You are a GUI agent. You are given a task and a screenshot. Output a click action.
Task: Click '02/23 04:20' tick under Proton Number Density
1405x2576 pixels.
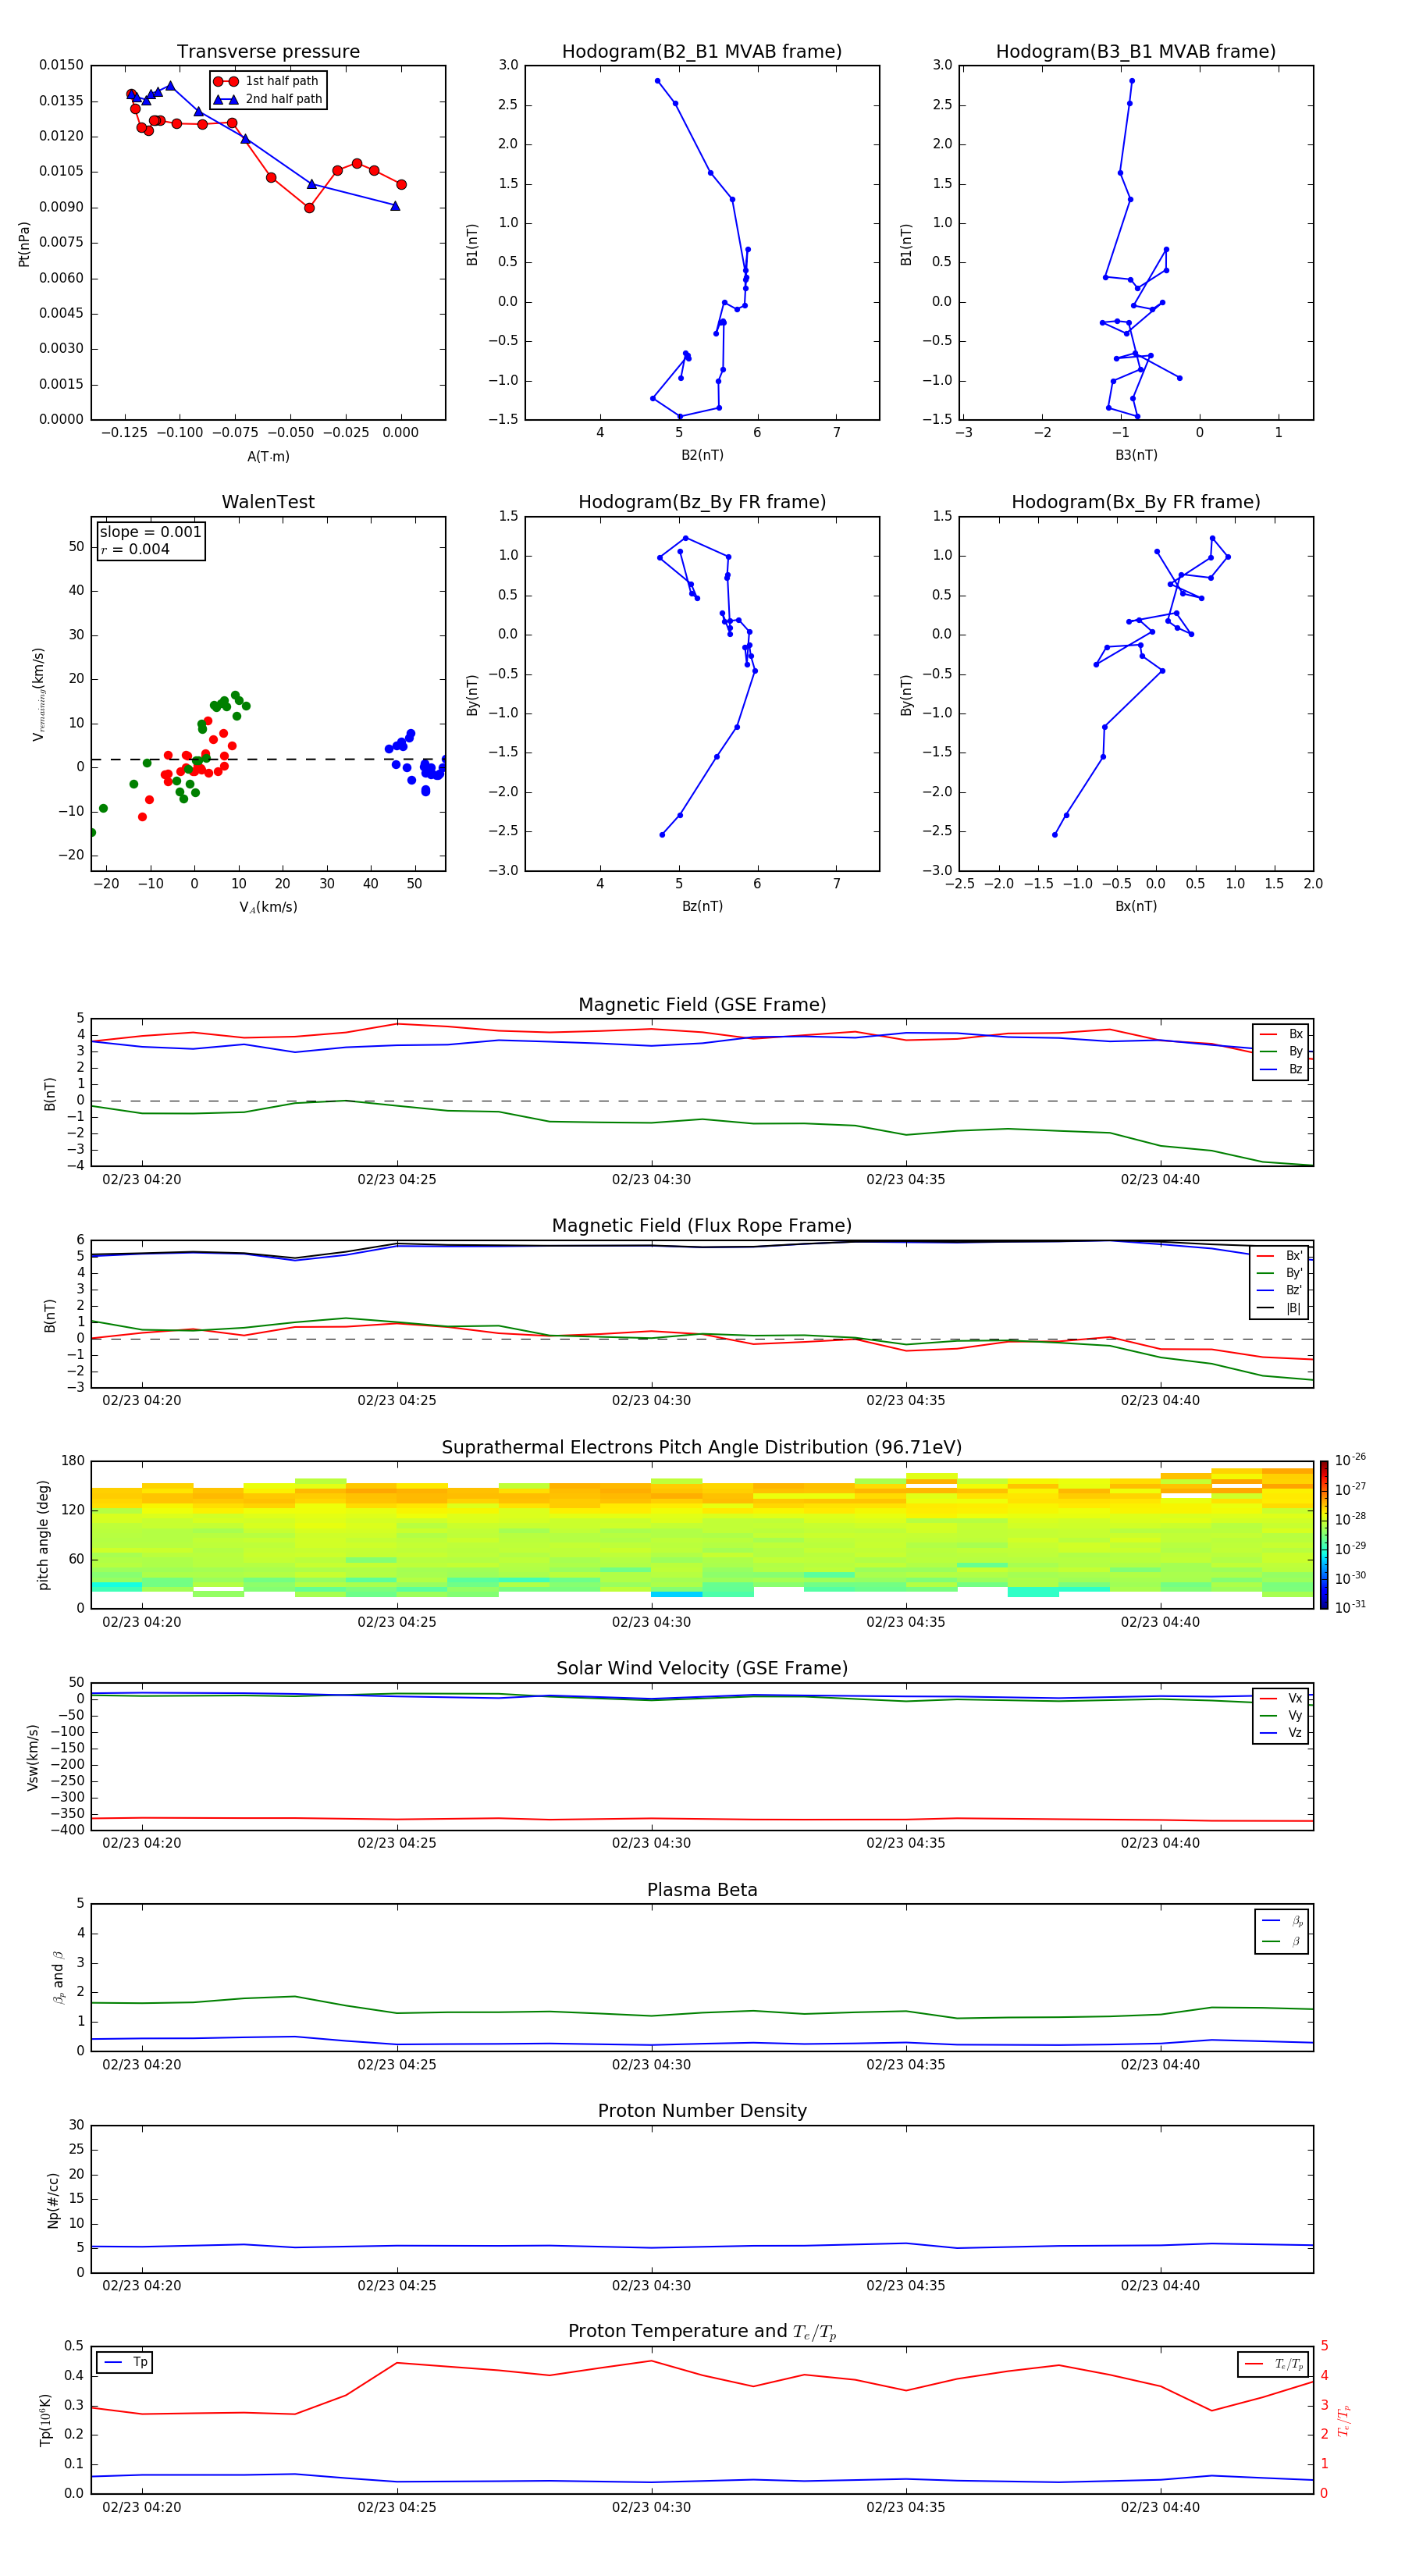point(142,2286)
